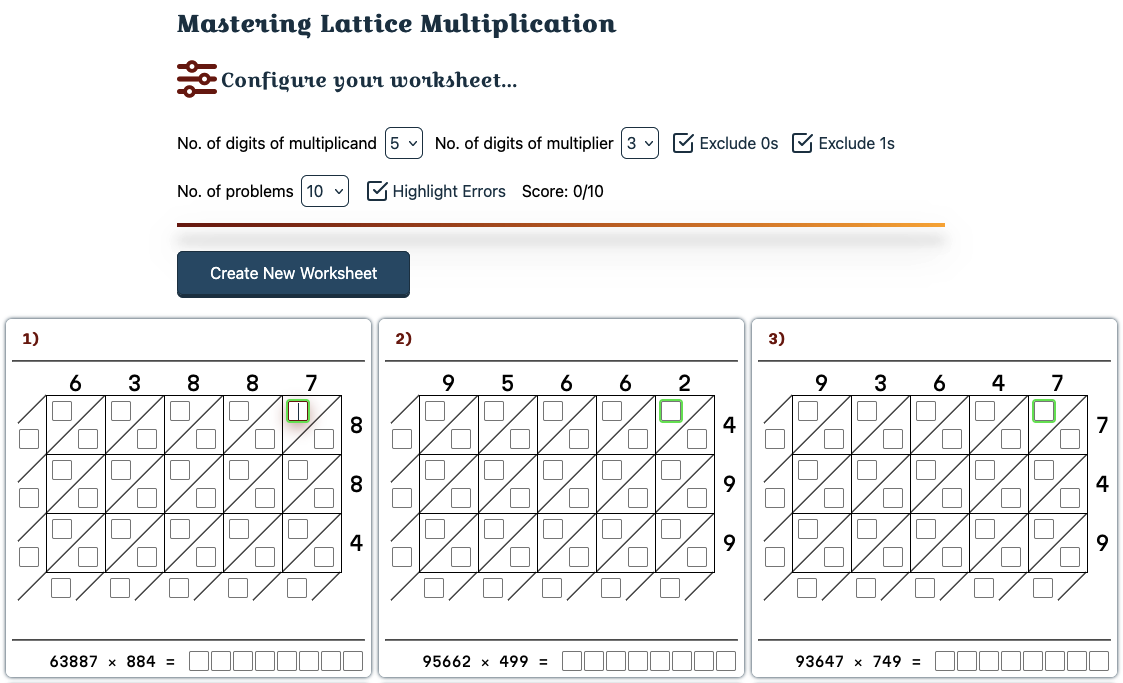Click the sliders configure icon
This screenshot has height=683, width=1123.
[x=196, y=79]
